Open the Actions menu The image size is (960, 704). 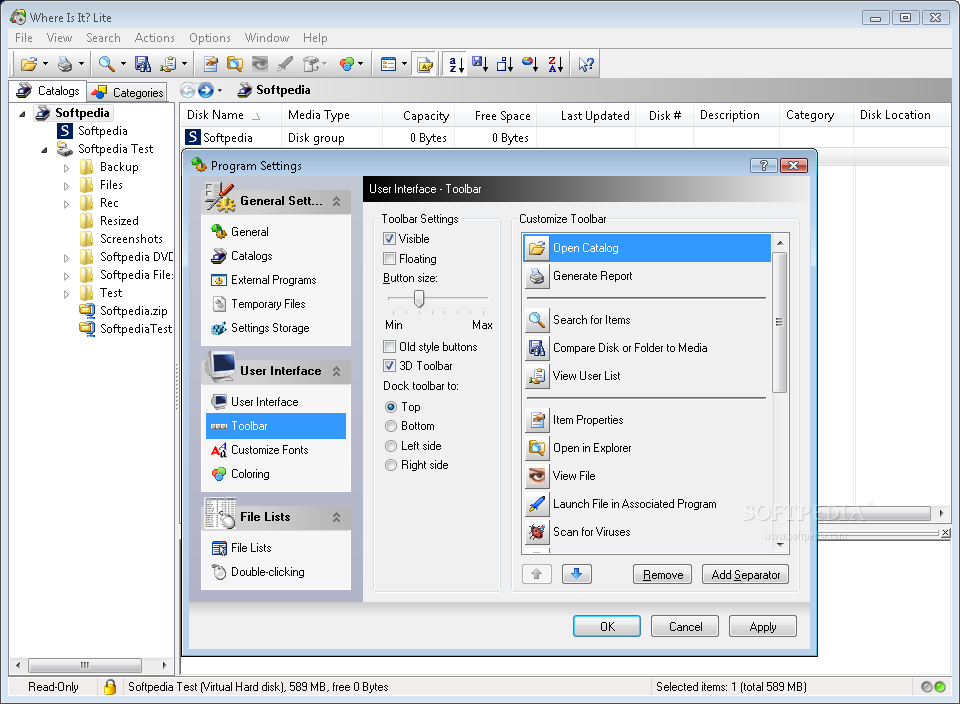point(154,38)
